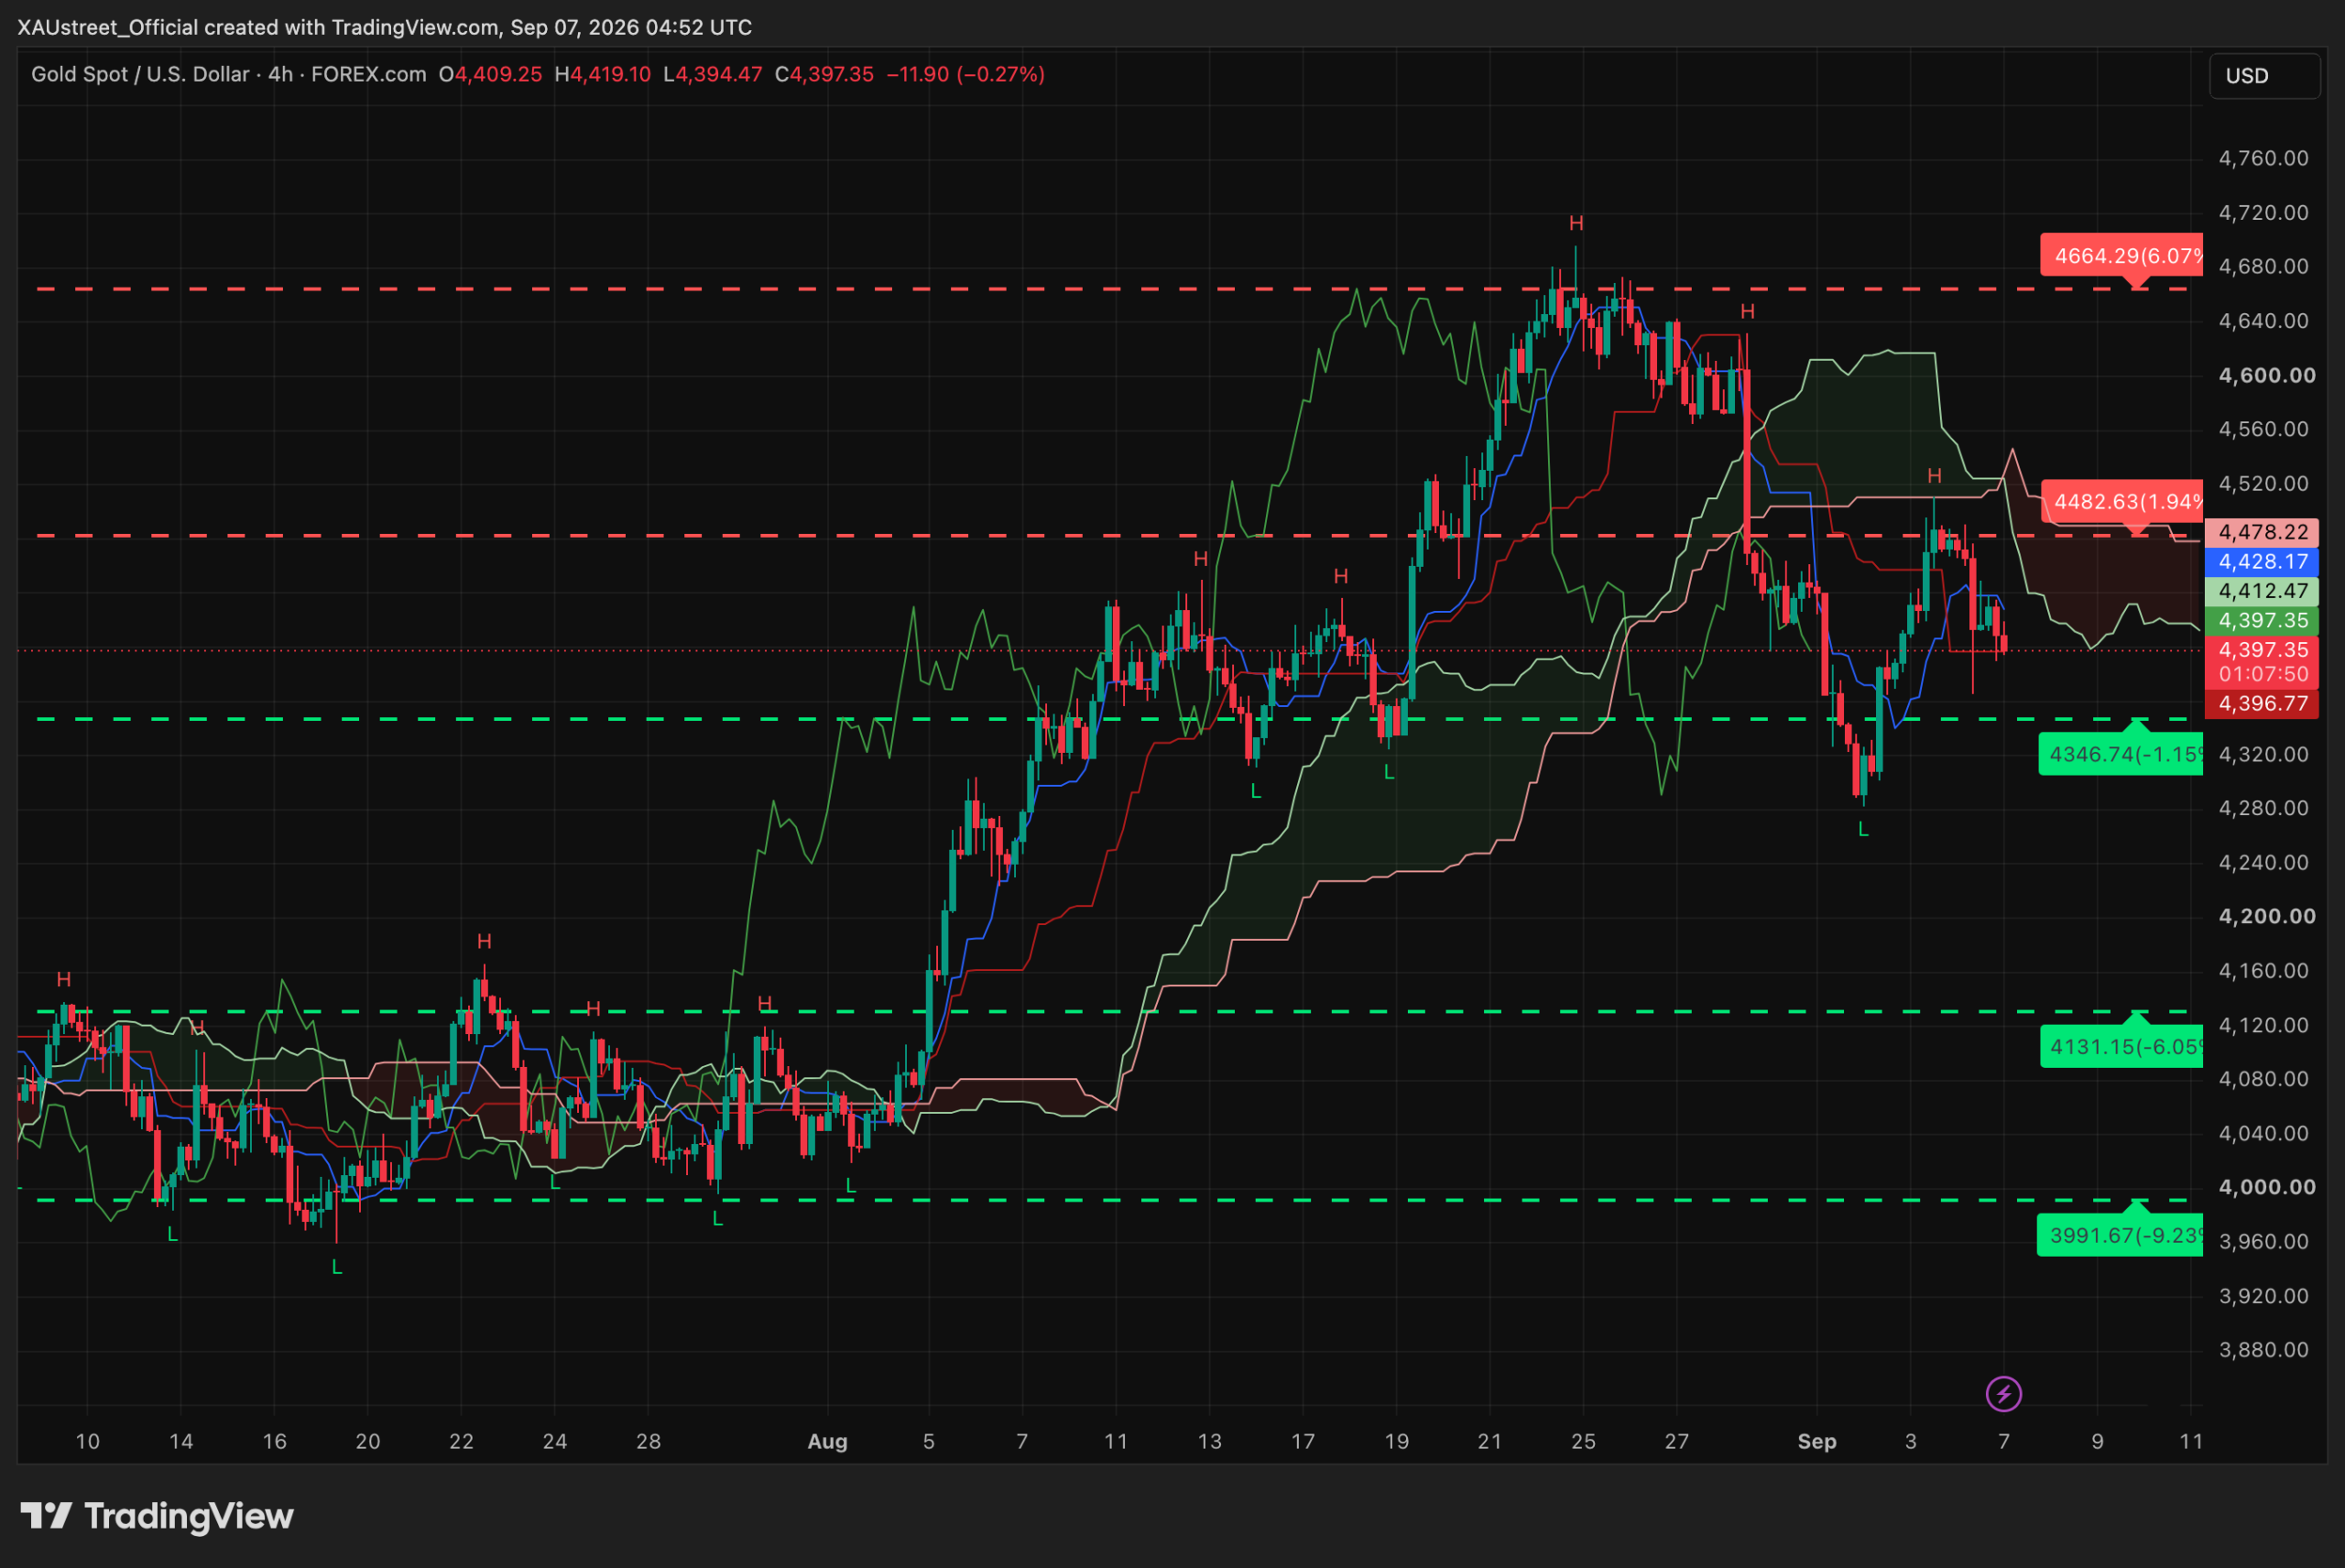Image resolution: width=2345 pixels, height=1568 pixels.
Task: Click the 4,000.00 price axis label
Action: 2266,1187
